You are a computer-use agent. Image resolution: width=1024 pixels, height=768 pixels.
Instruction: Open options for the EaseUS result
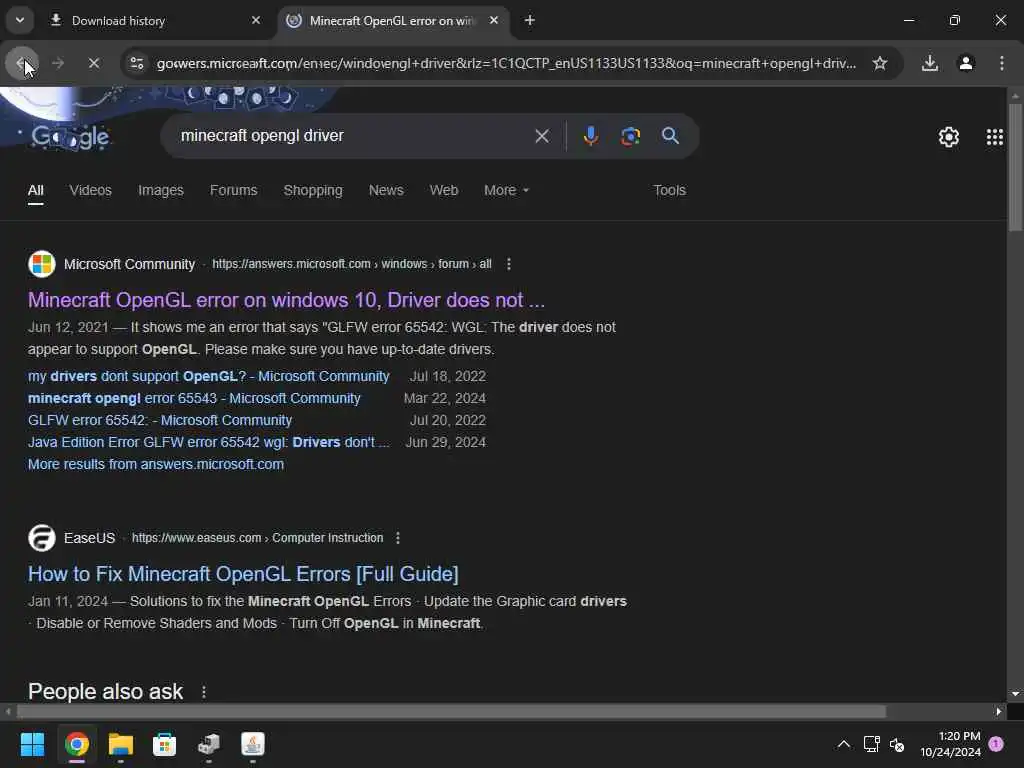pyautogui.click(x=398, y=538)
